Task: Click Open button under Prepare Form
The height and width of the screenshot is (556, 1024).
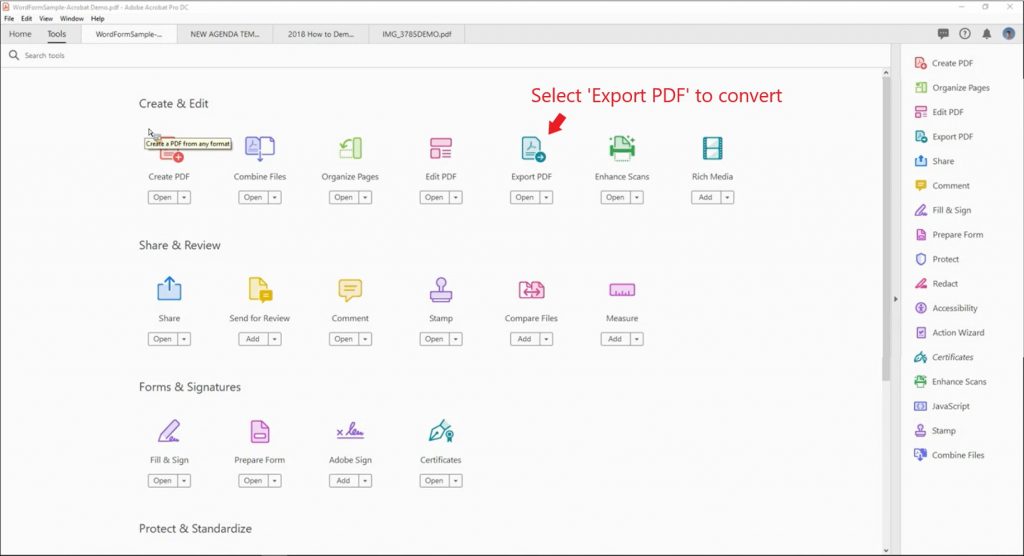Action: 253,481
